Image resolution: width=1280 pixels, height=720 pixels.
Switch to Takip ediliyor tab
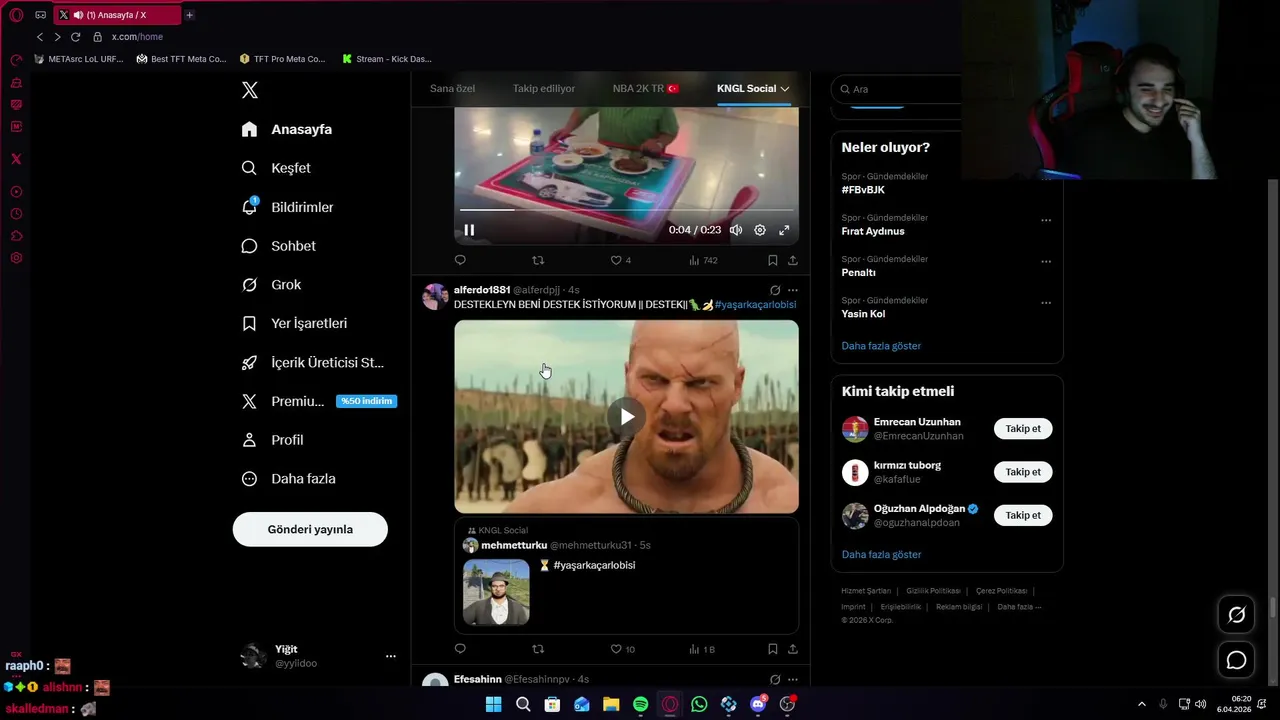[544, 88]
